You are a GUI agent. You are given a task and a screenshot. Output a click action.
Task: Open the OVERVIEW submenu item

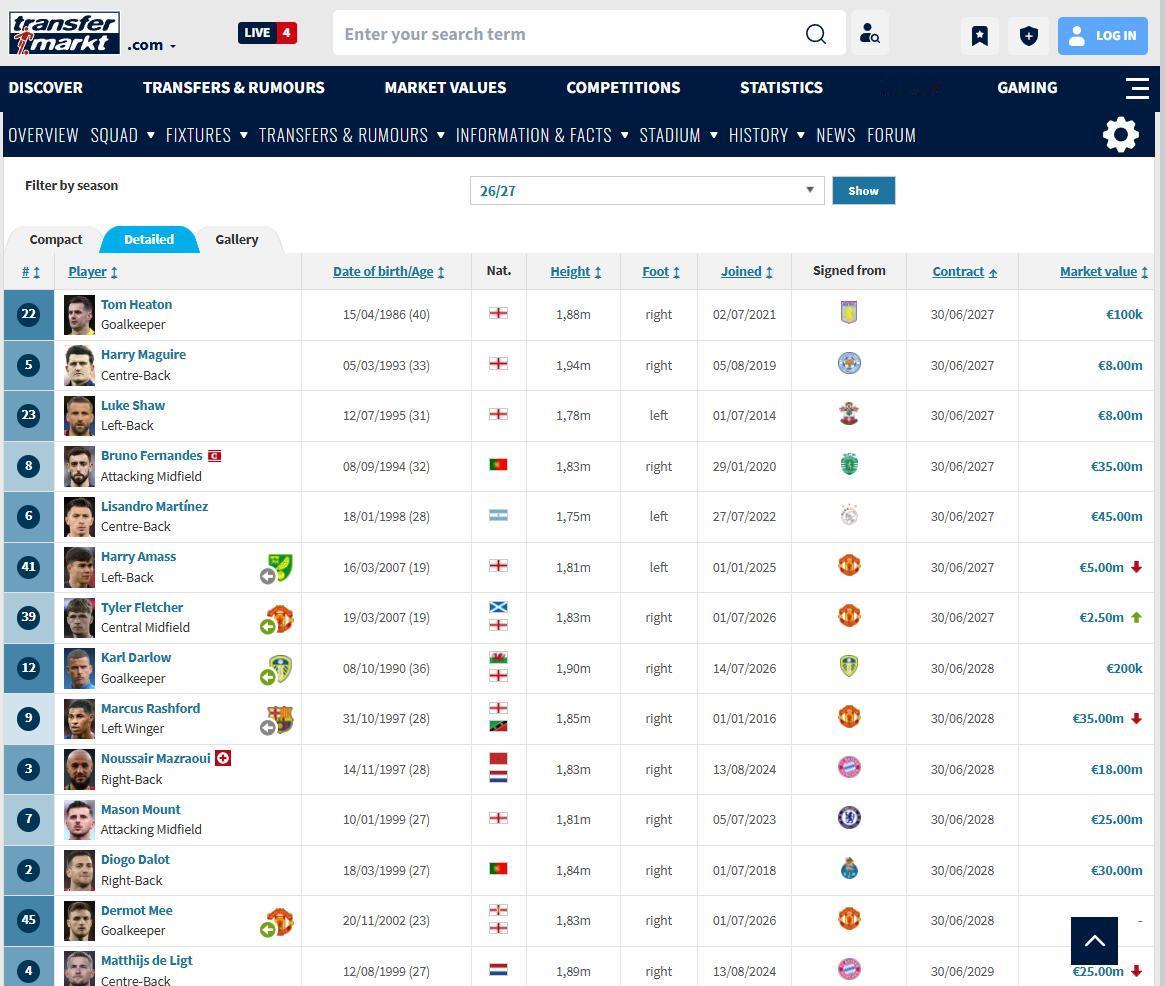[x=43, y=135]
